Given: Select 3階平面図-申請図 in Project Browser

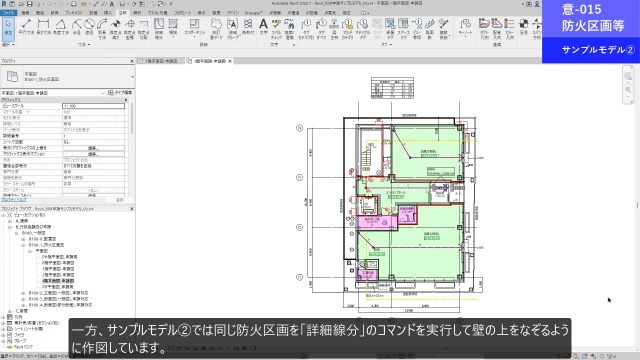Looking at the screenshot, I should (x=58, y=269).
